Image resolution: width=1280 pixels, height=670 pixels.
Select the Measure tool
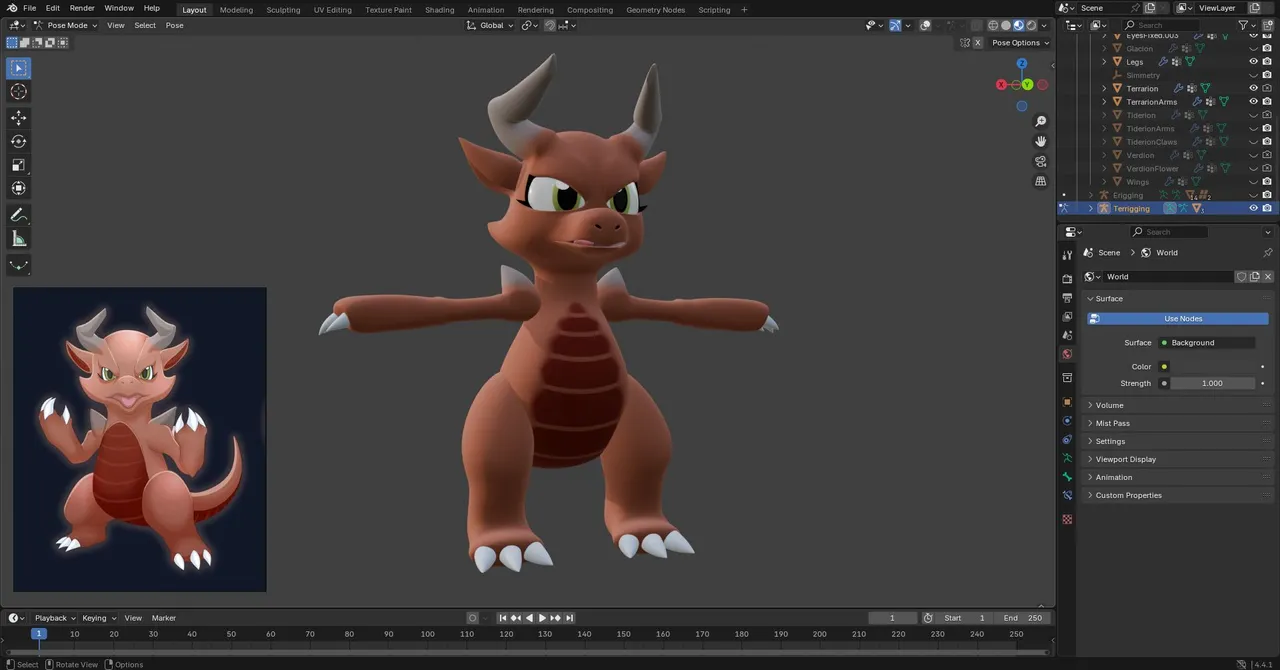[x=19, y=238]
